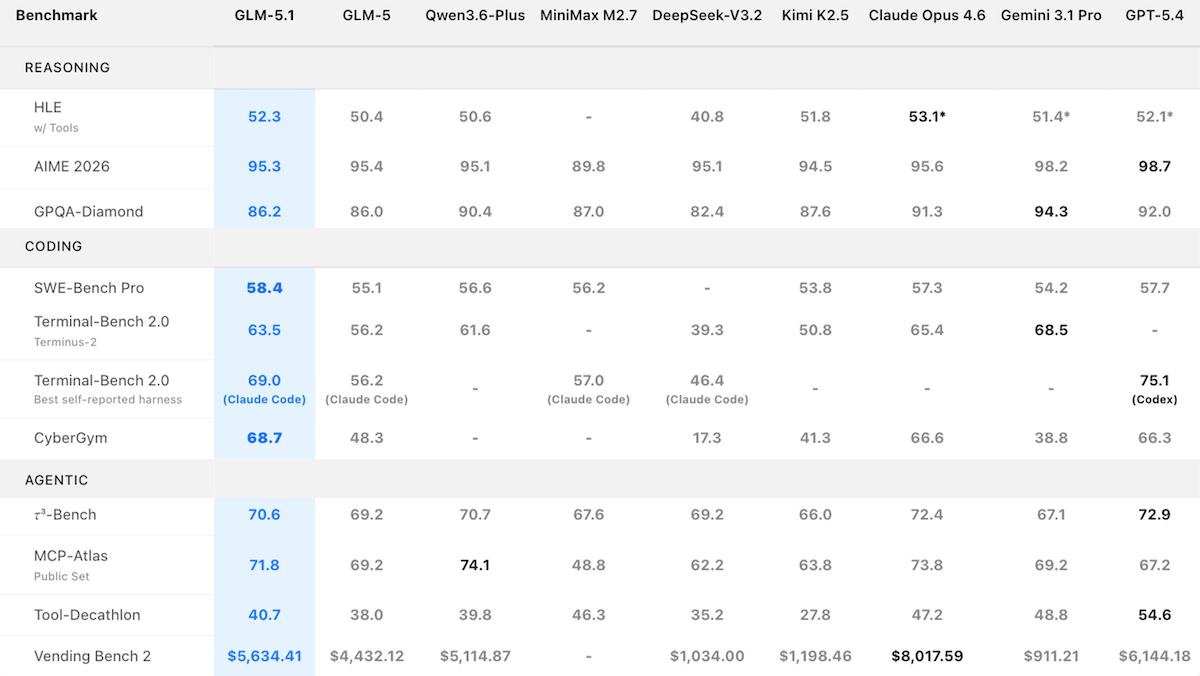This screenshot has width=1200, height=676.
Task: Select the Vending Bench 2 row label
Action: pyautogui.click(x=85, y=656)
